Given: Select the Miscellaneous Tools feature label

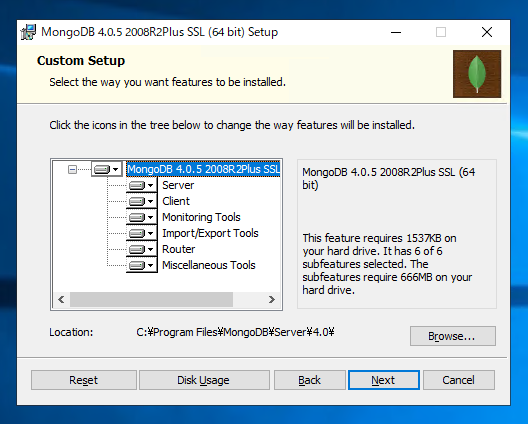Looking at the screenshot, I should click(208, 265).
